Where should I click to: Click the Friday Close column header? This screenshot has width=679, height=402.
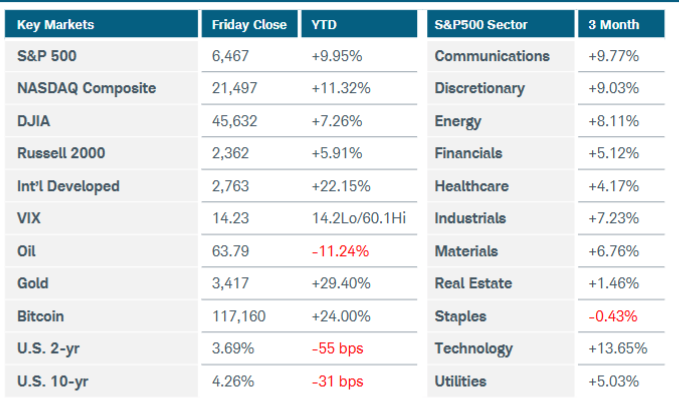250,24
